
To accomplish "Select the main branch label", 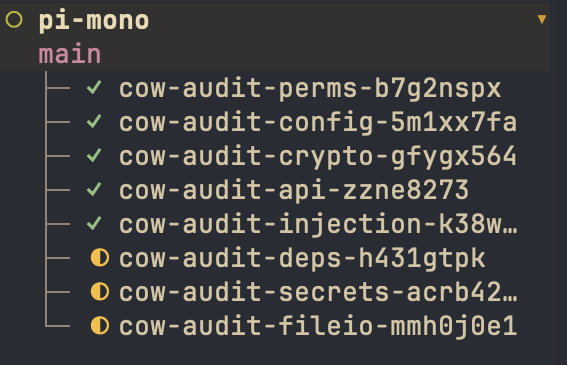I will click(70, 54).
